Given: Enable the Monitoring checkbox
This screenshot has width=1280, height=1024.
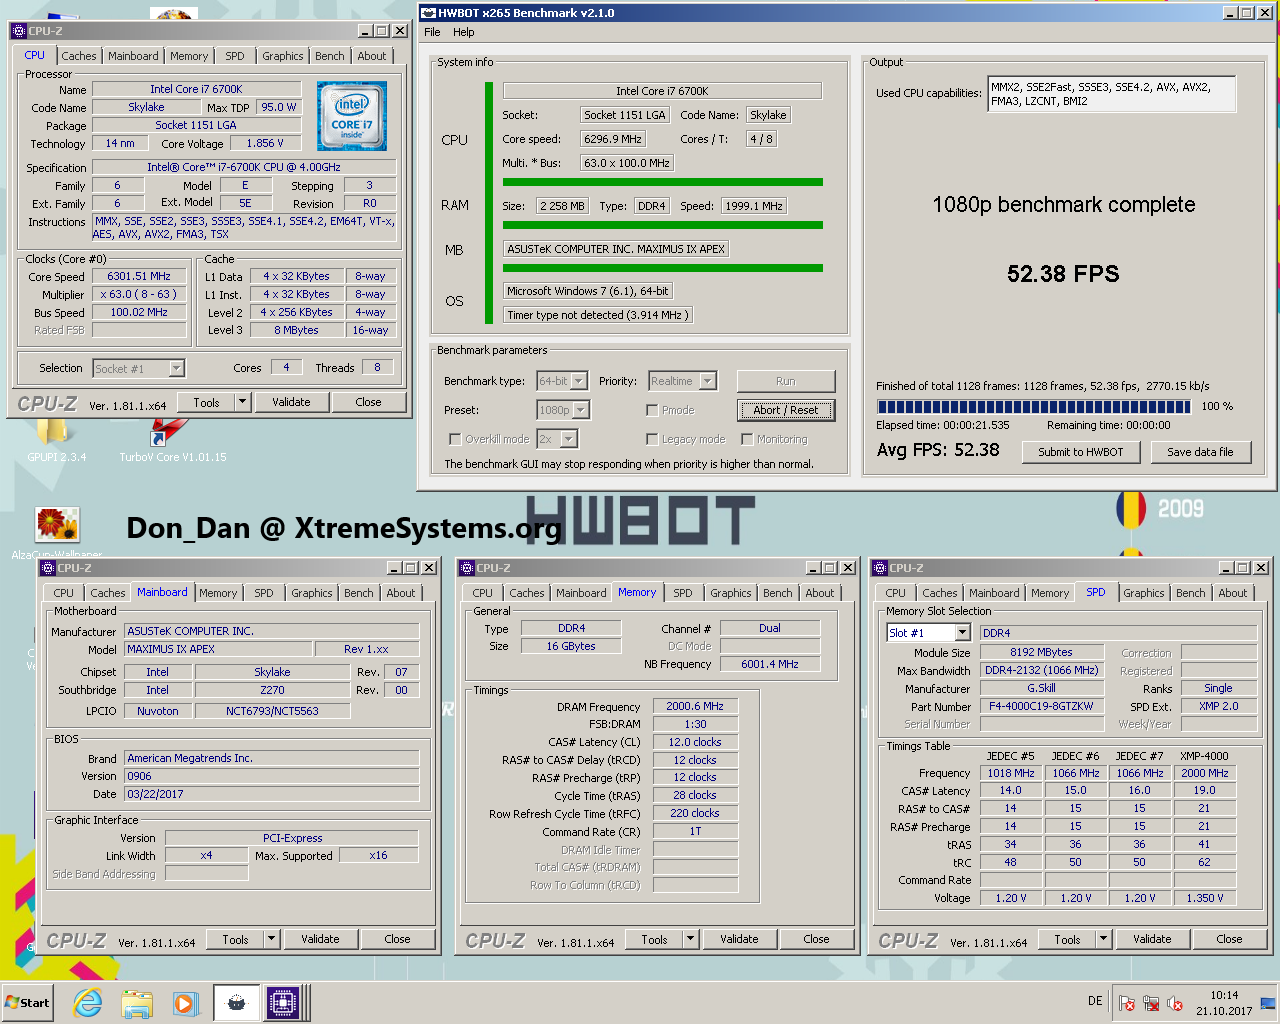Looking at the screenshot, I should tap(747, 439).
